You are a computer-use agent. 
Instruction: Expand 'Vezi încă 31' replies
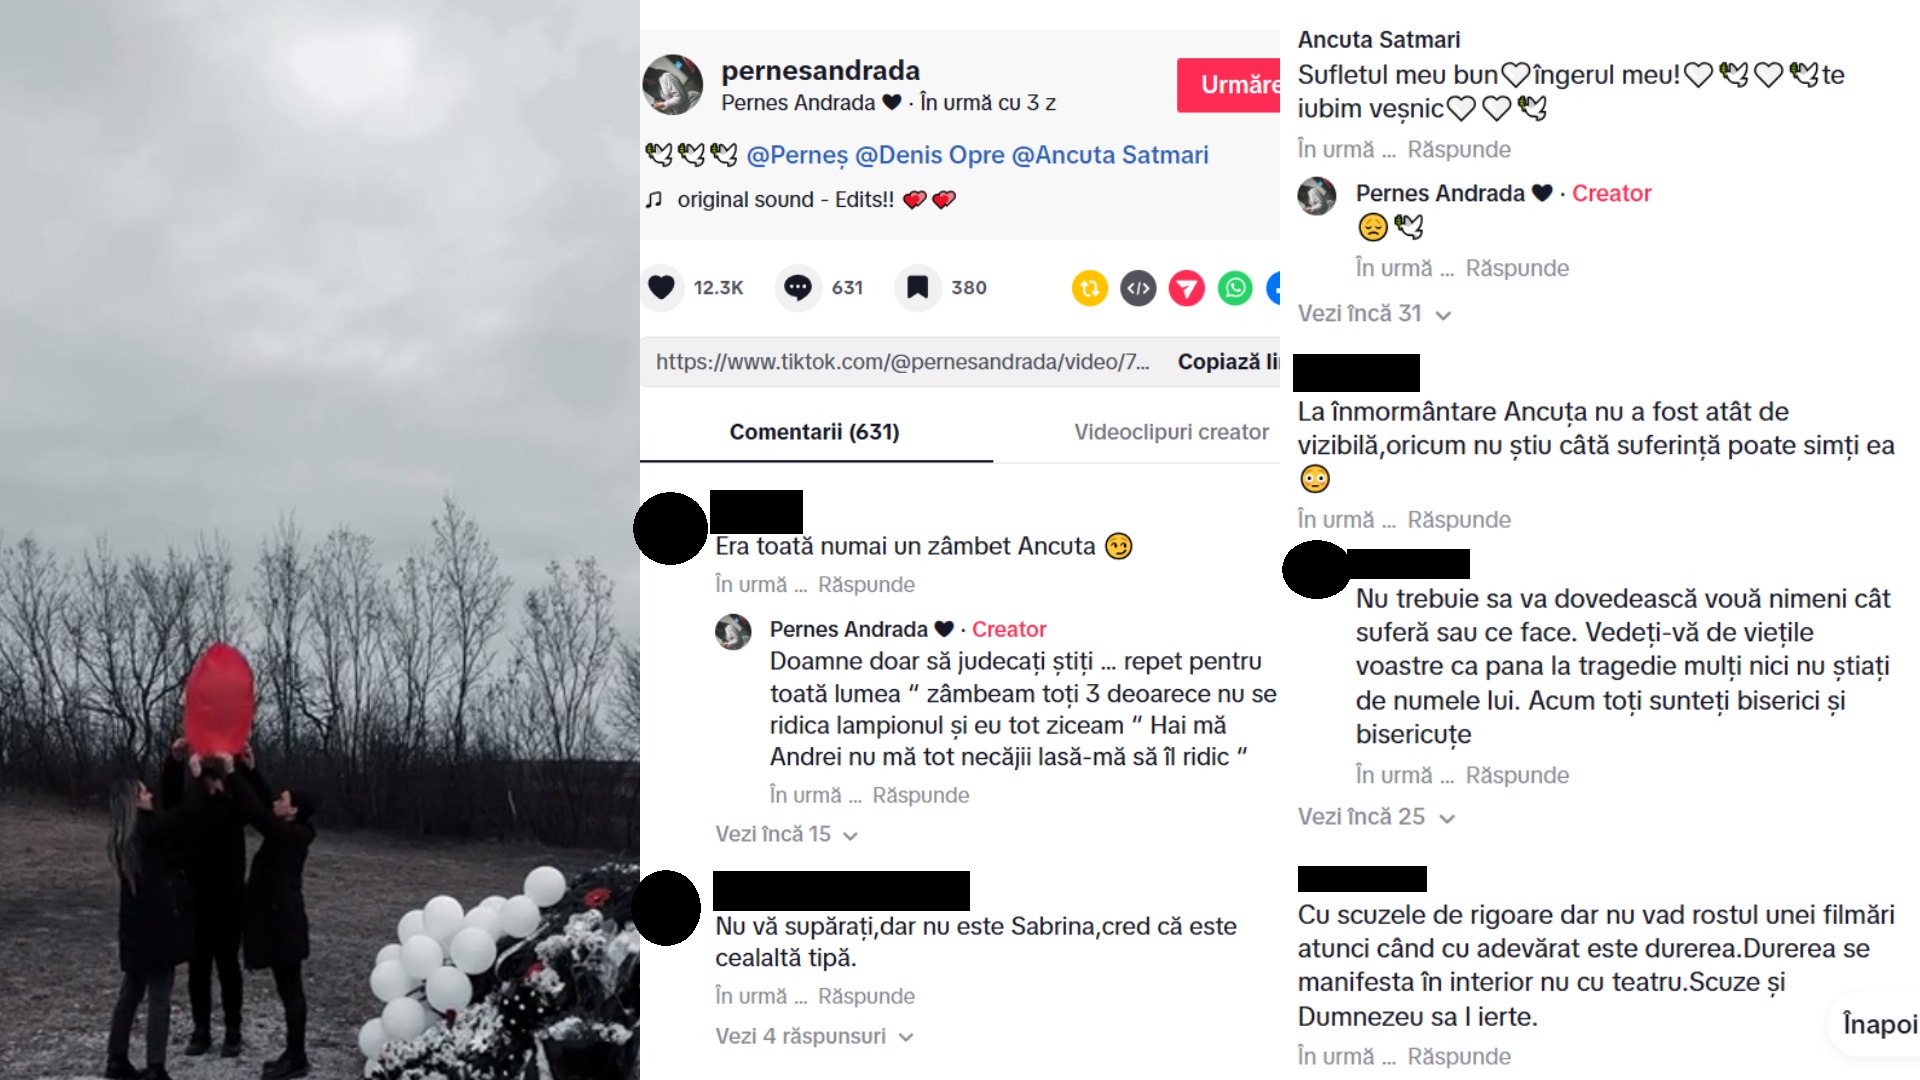coord(1373,313)
